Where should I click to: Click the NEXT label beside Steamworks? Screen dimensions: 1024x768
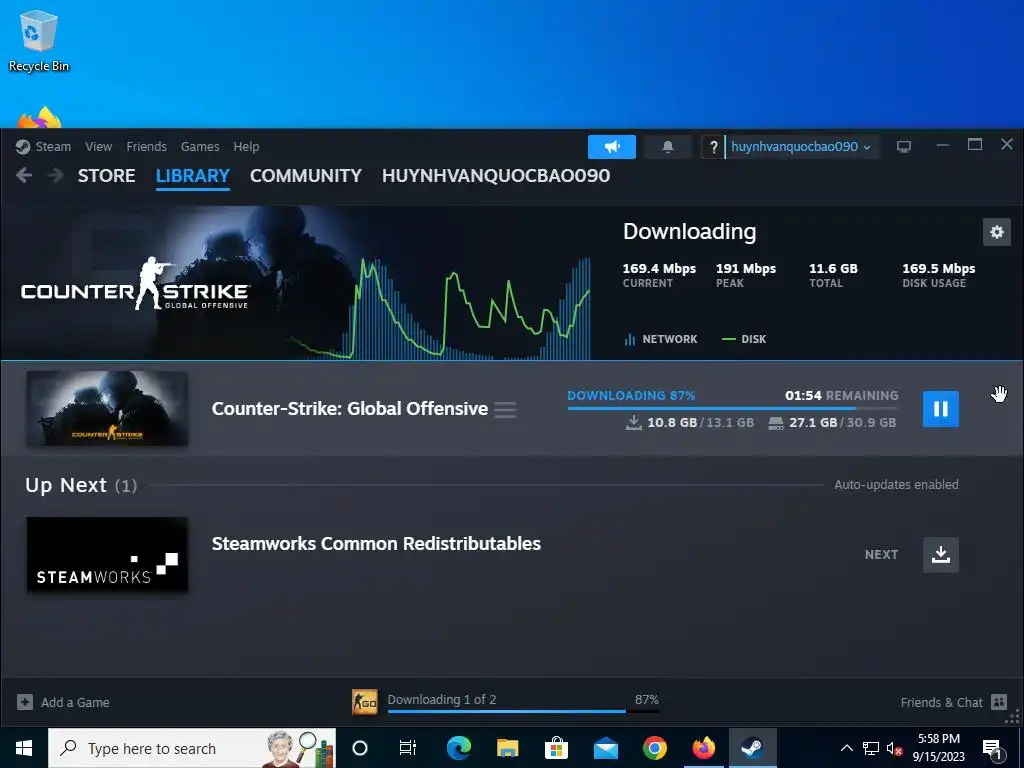point(881,554)
